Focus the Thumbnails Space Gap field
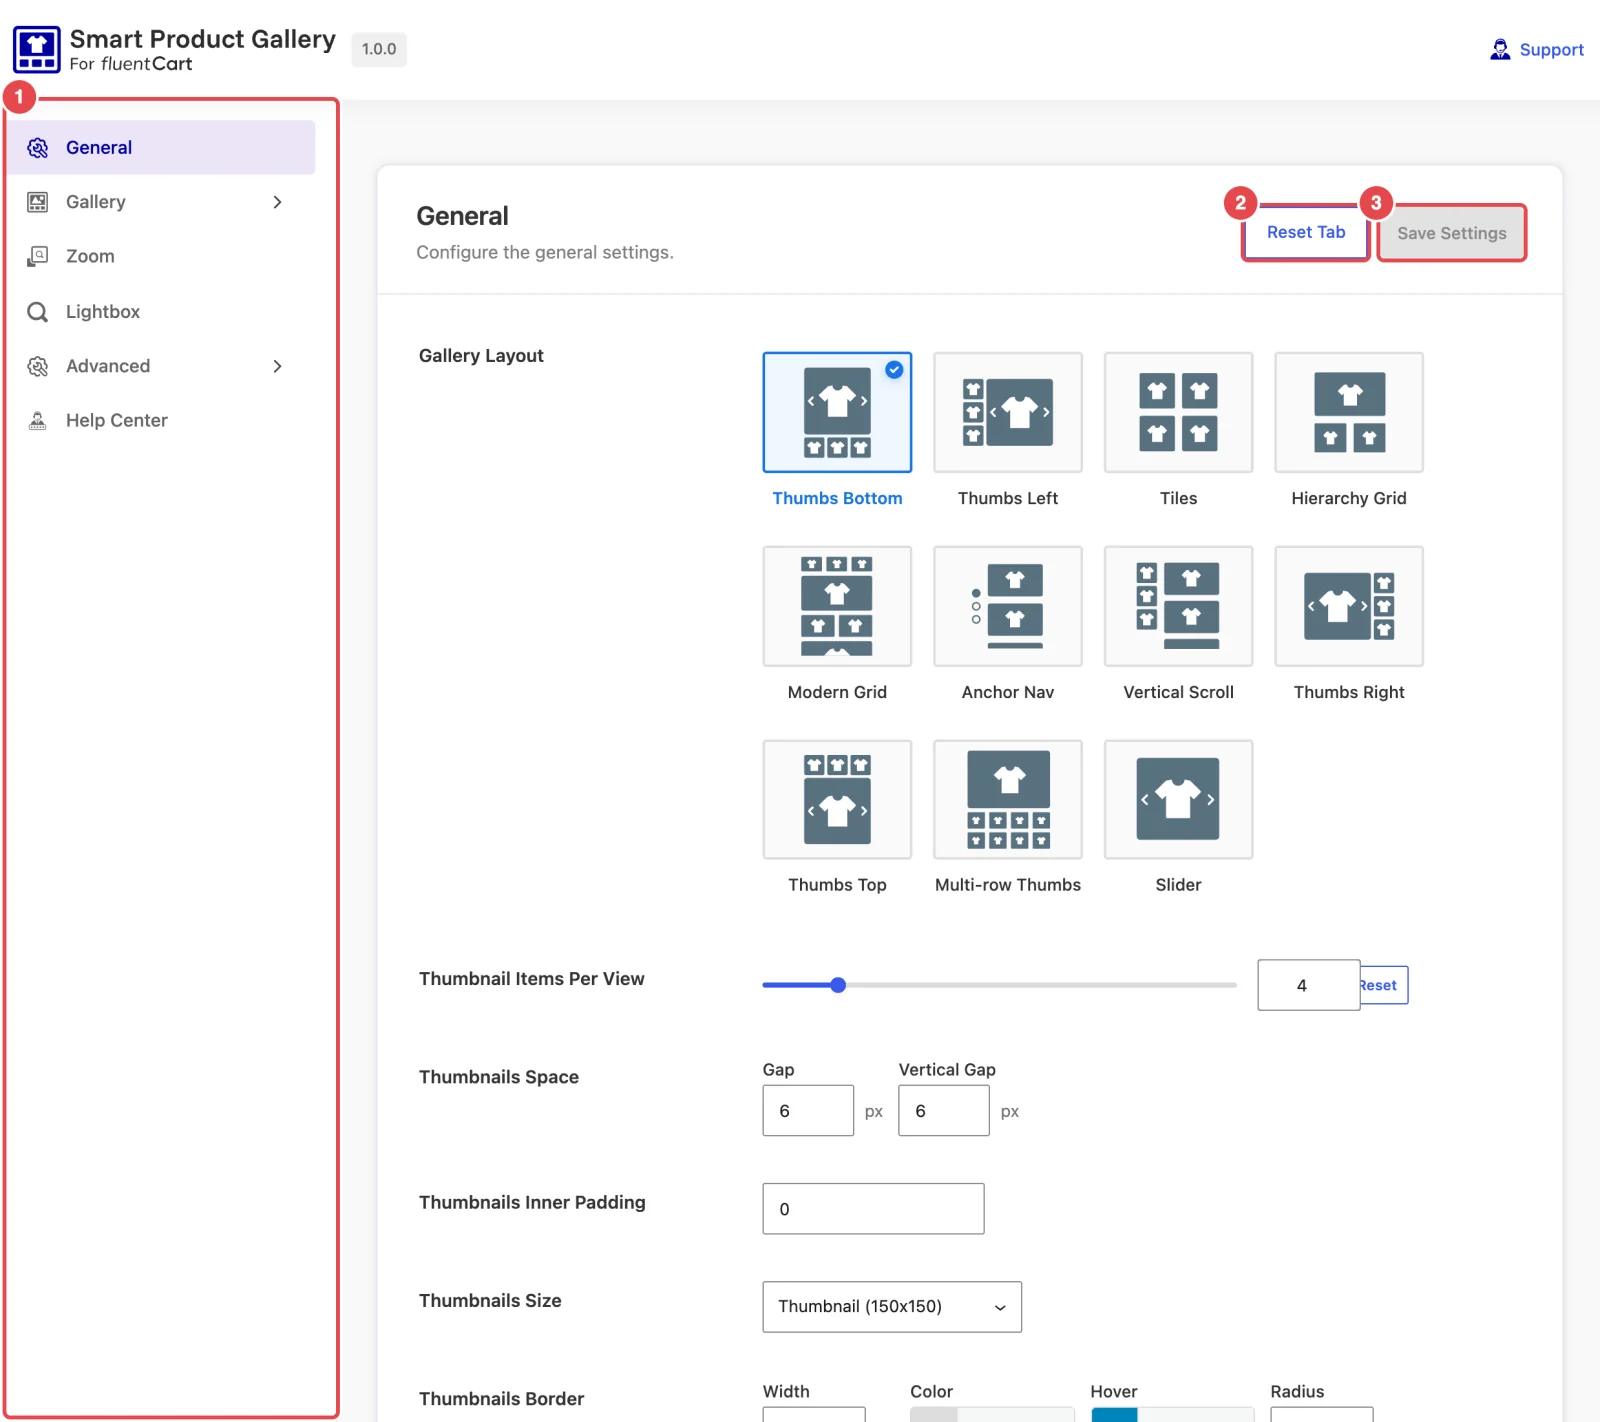1600x1422 pixels. click(x=808, y=1111)
